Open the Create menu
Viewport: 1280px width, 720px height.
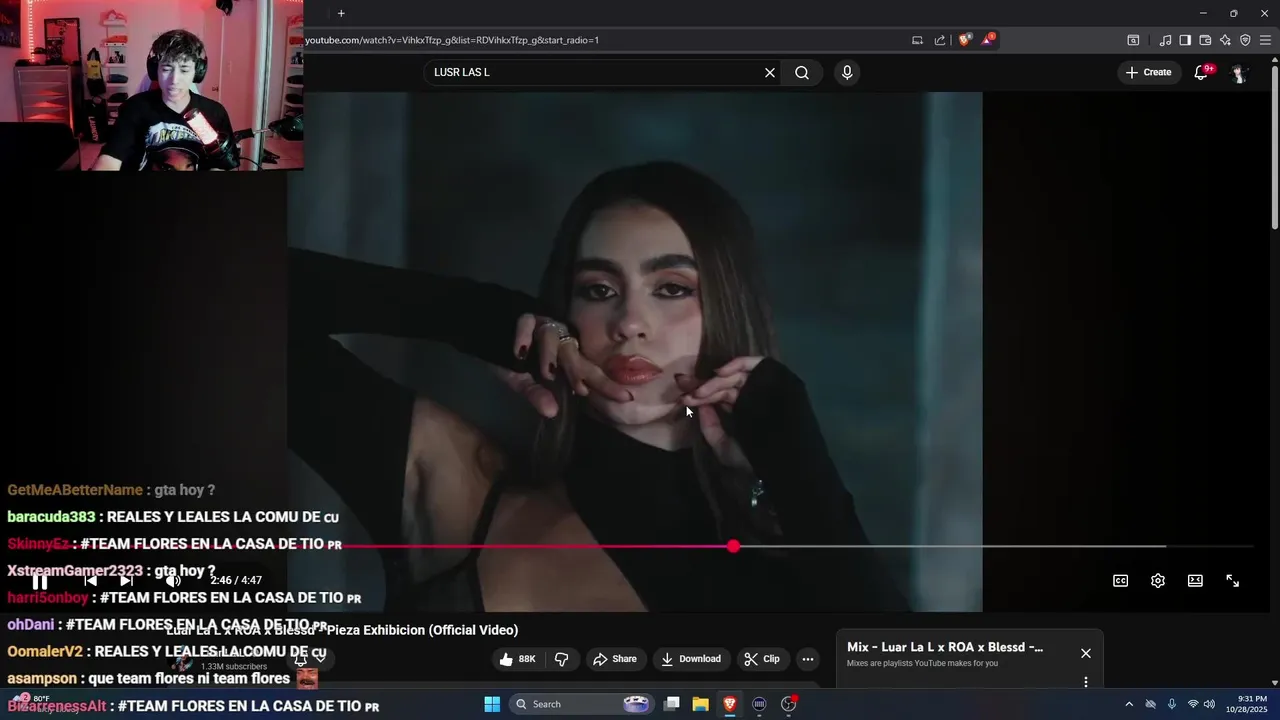click(x=1148, y=72)
